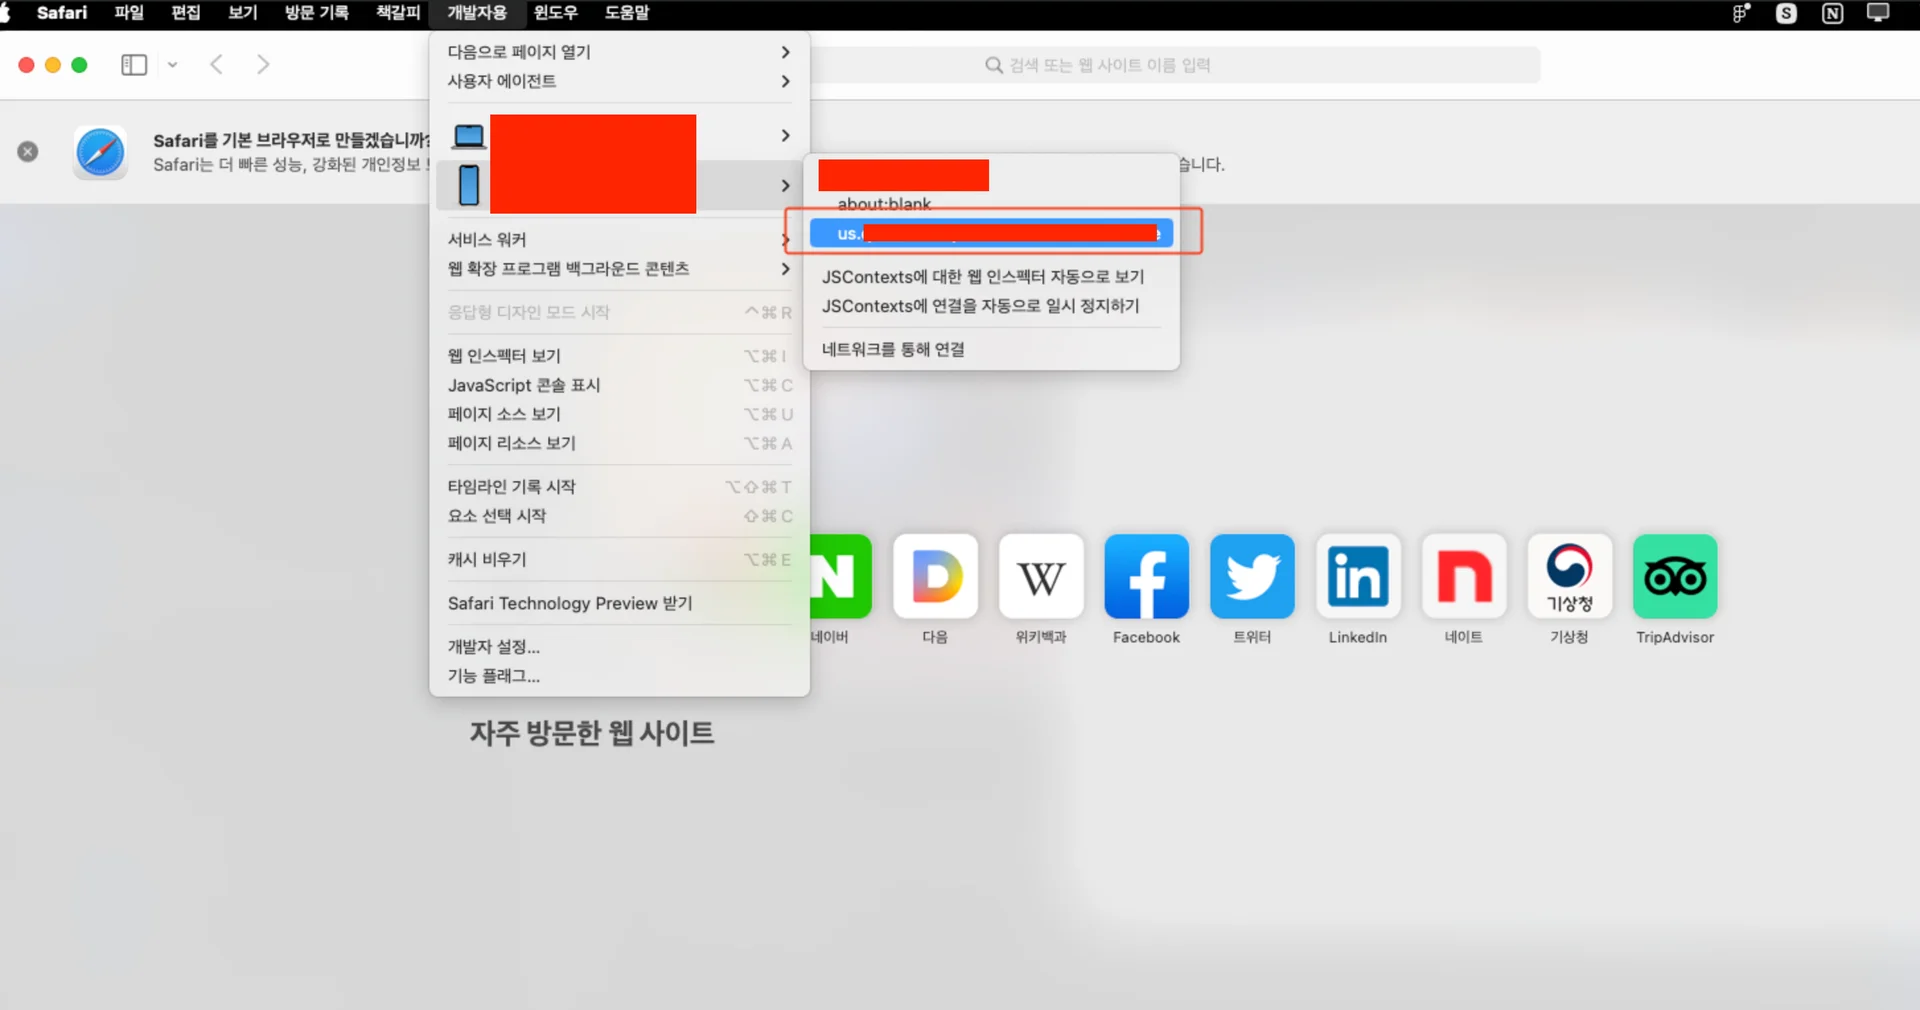Select the highlighted us. page entry
Viewport: 1920px width, 1010px height.
click(991, 233)
